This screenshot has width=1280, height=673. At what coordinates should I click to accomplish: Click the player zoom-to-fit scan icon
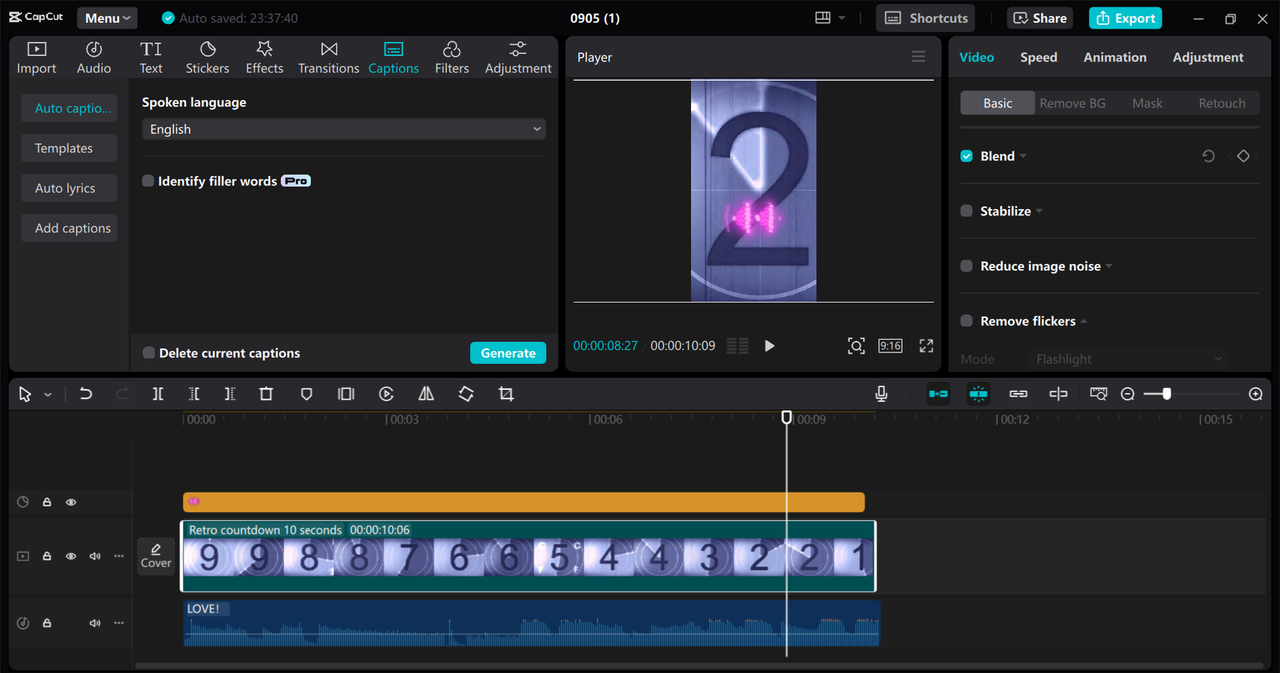point(856,345)
